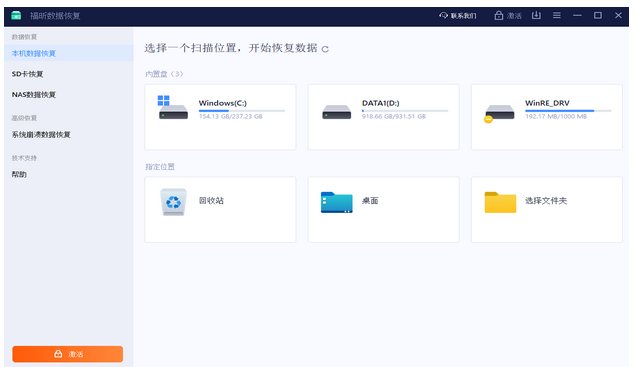
Task: Click the 内置盘 (3) section header
Action: pos(164,74)
